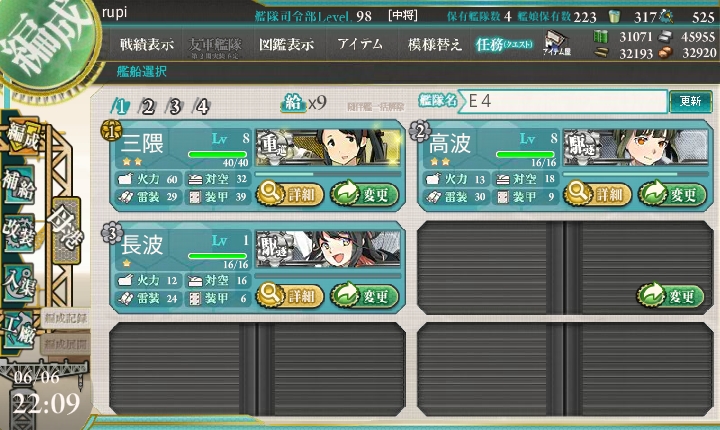Open the 入渠 (Docking) sidebar icon
This screenshot has width=720, height=430.
point(19,283)
